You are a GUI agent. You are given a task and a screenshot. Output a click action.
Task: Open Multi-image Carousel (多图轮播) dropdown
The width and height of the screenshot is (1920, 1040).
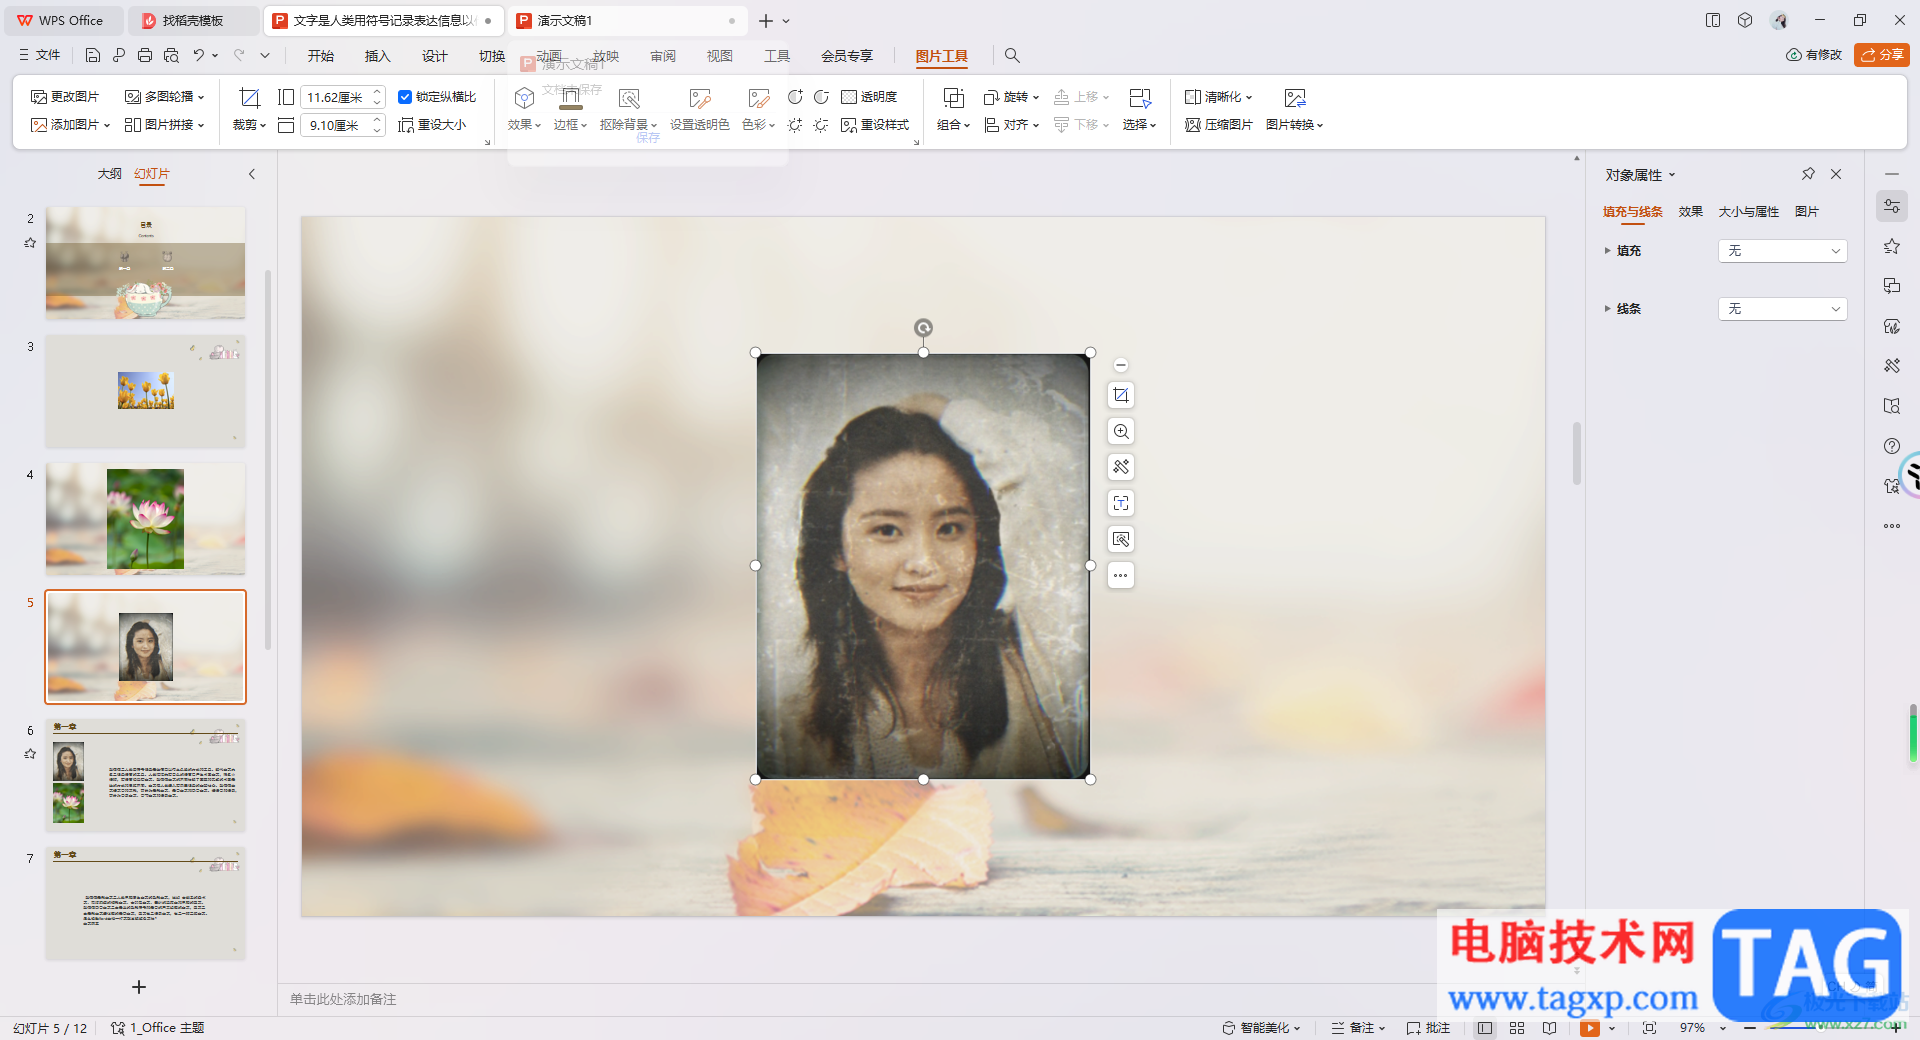[x=165, y=97]
